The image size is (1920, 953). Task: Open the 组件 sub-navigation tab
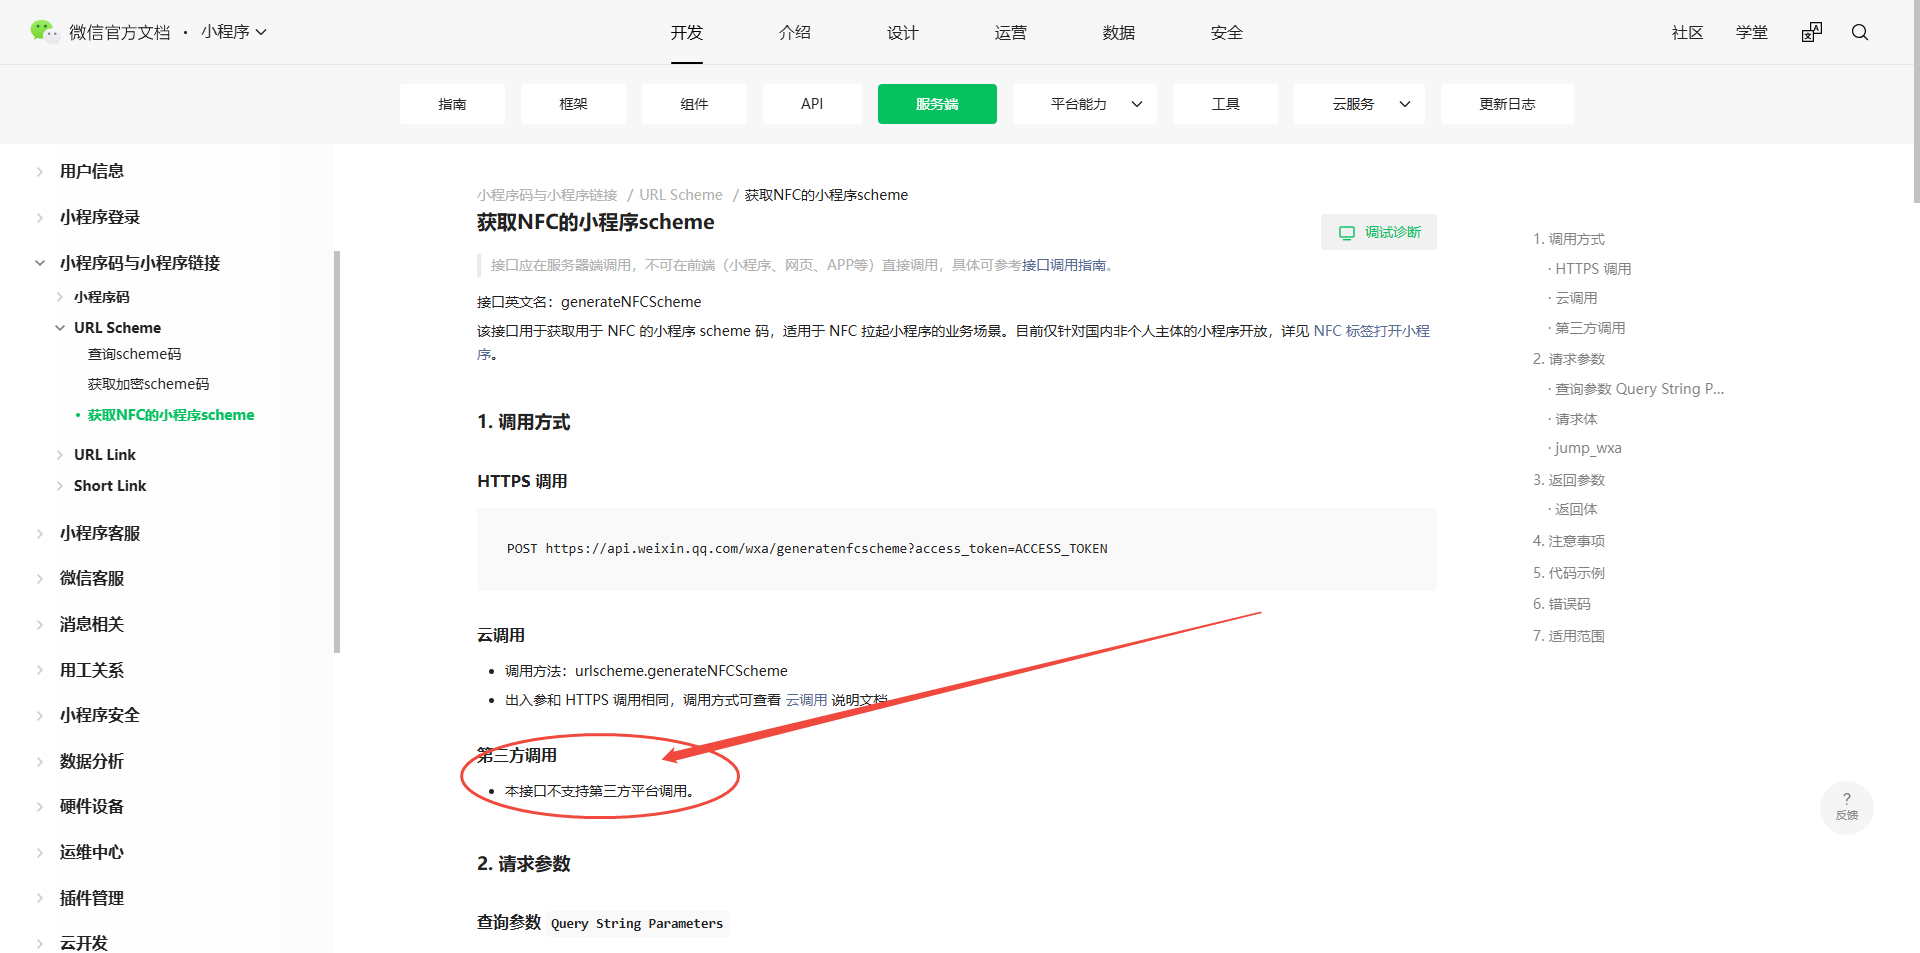[x=694, y=104]
